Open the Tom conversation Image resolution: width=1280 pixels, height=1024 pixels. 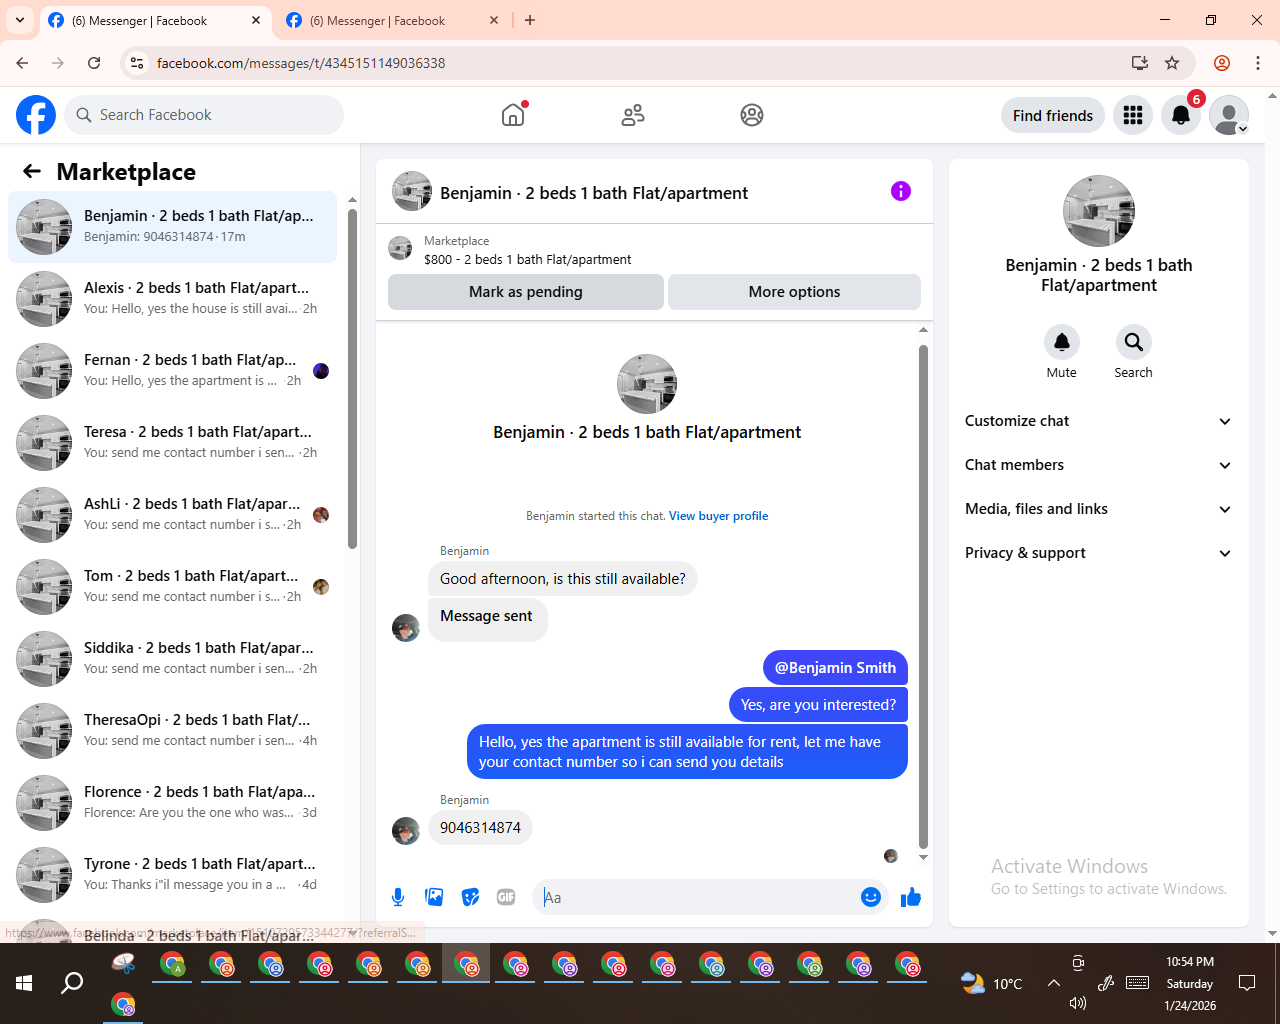coord(172,586)
